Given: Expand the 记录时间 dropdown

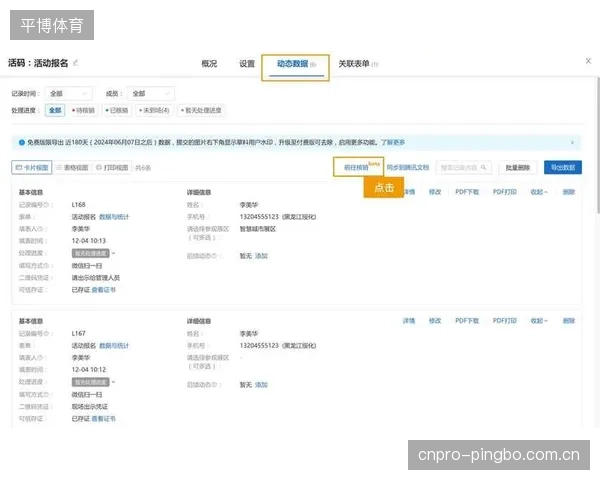Looking at the screenshot, I should coord(68,94).
